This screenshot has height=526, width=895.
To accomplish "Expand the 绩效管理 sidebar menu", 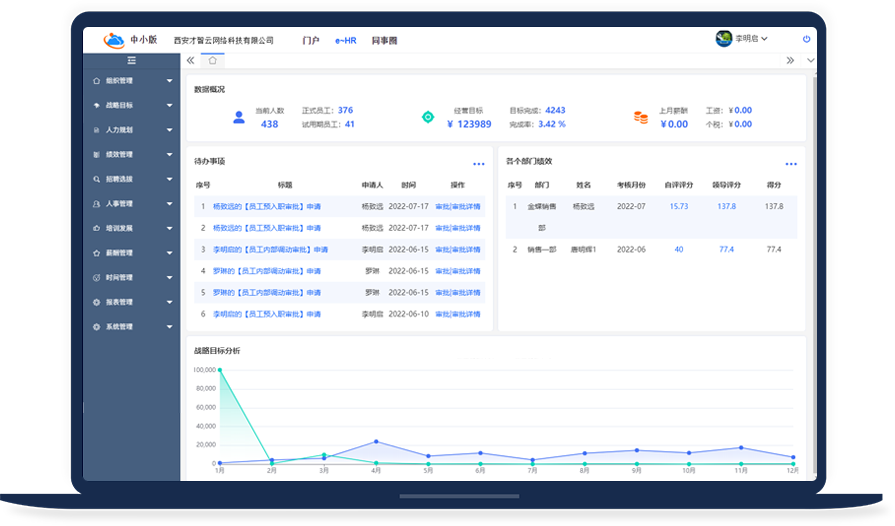I will tap(132, 154).
